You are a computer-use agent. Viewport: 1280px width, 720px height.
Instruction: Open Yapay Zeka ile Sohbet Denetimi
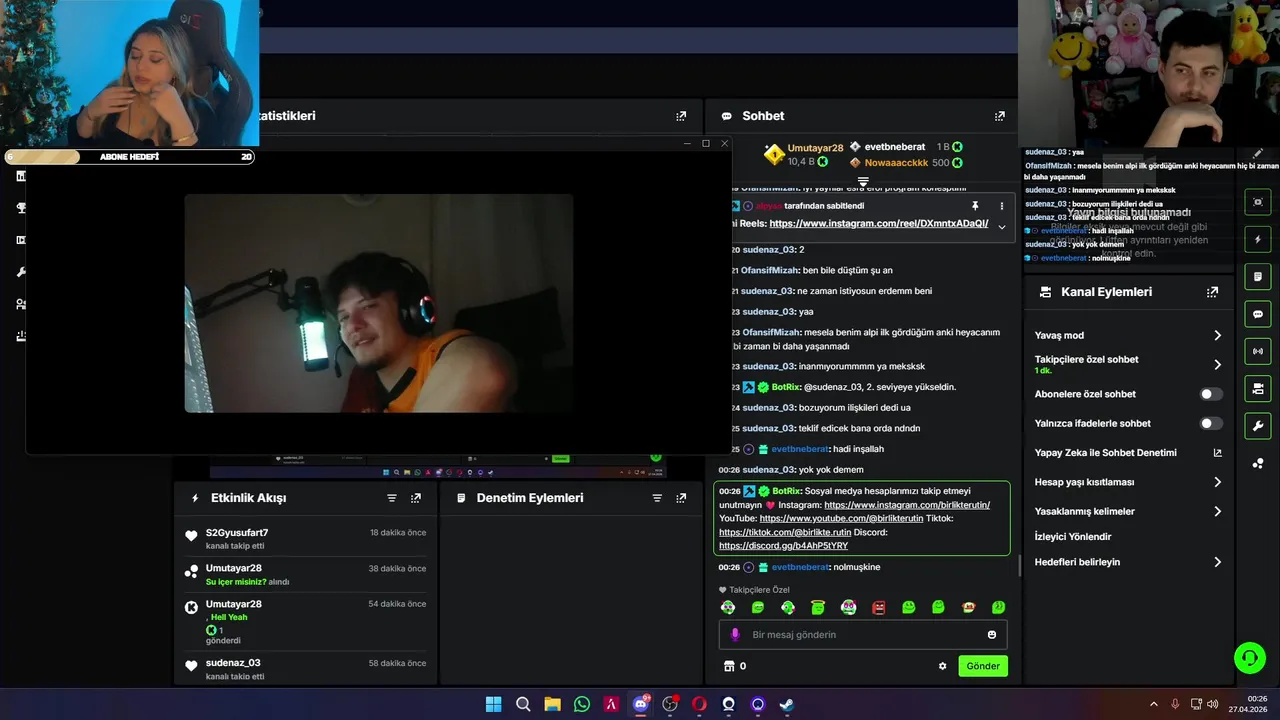1128,453
